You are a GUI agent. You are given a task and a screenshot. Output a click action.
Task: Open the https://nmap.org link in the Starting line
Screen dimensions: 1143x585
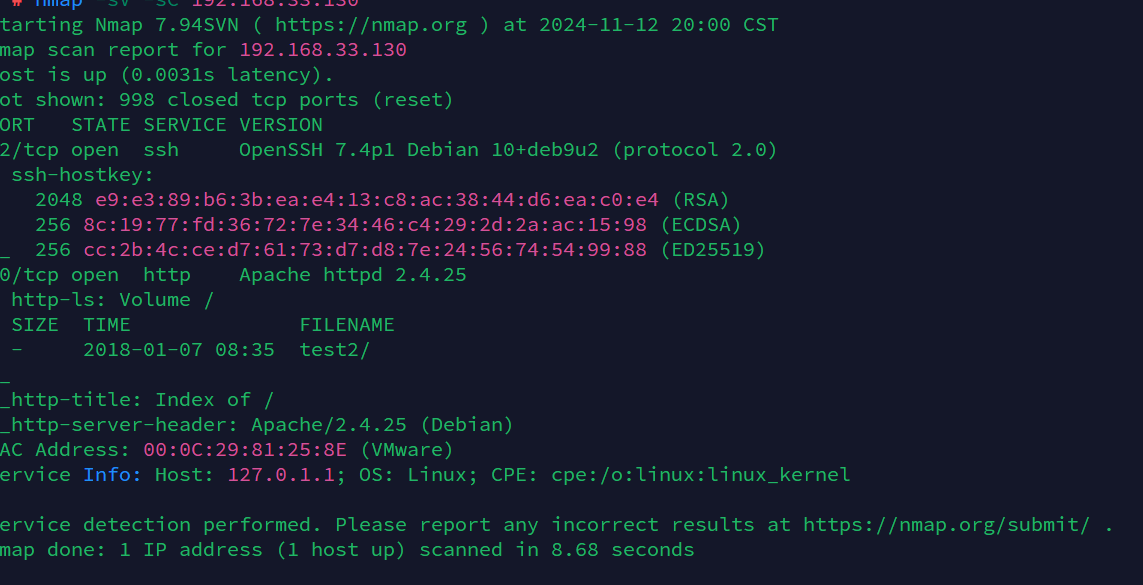click(370, 25)
